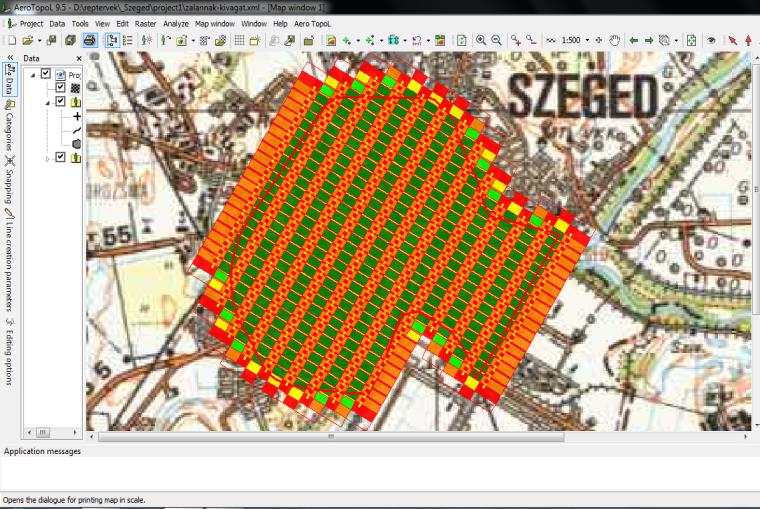
Task: Open the dropdown arrow beside the Open folder icon
Action: coord(39,41)
